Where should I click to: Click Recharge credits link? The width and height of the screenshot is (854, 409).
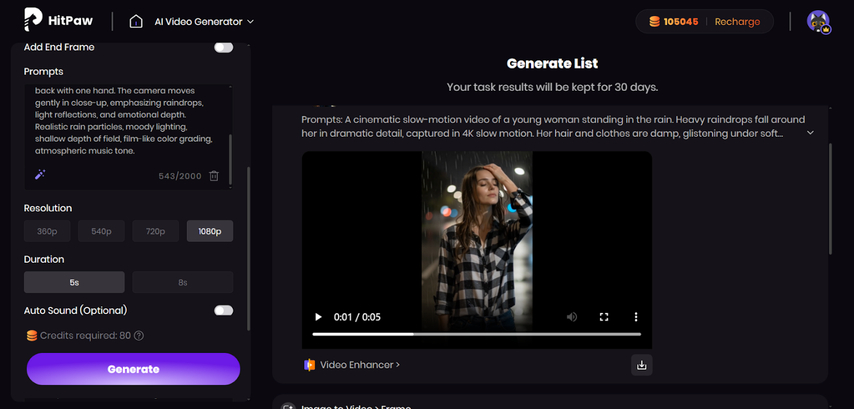tap(736, 21)
